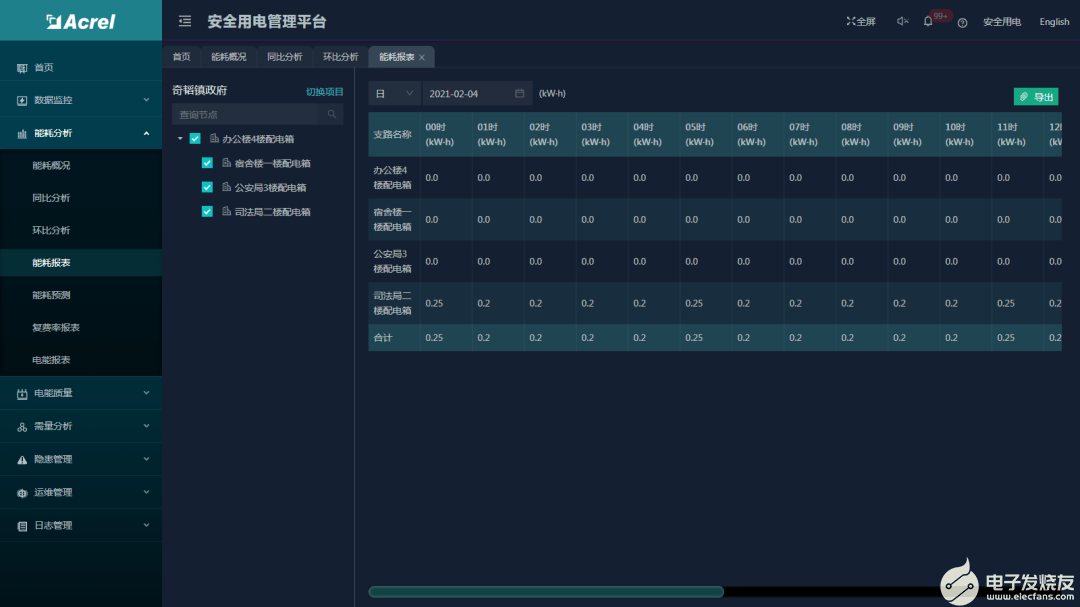Viewport: 1080px width, 607px height.
Task: Click the 2021-02-04 date field
Action: point(477,94)
